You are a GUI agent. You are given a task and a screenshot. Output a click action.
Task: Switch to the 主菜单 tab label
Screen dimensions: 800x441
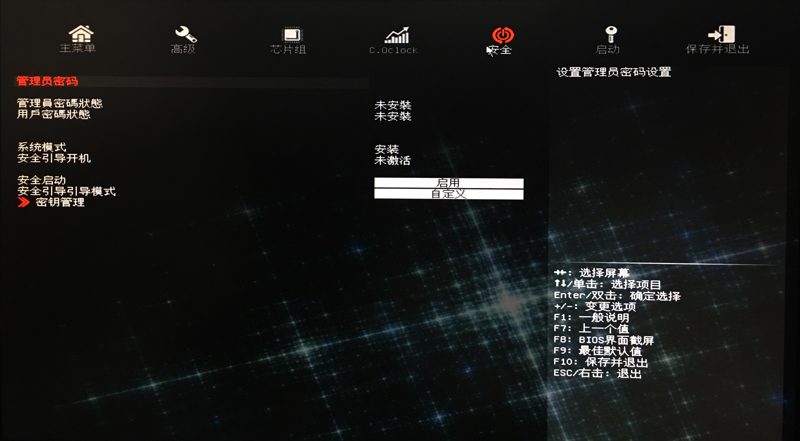point(78,48)
